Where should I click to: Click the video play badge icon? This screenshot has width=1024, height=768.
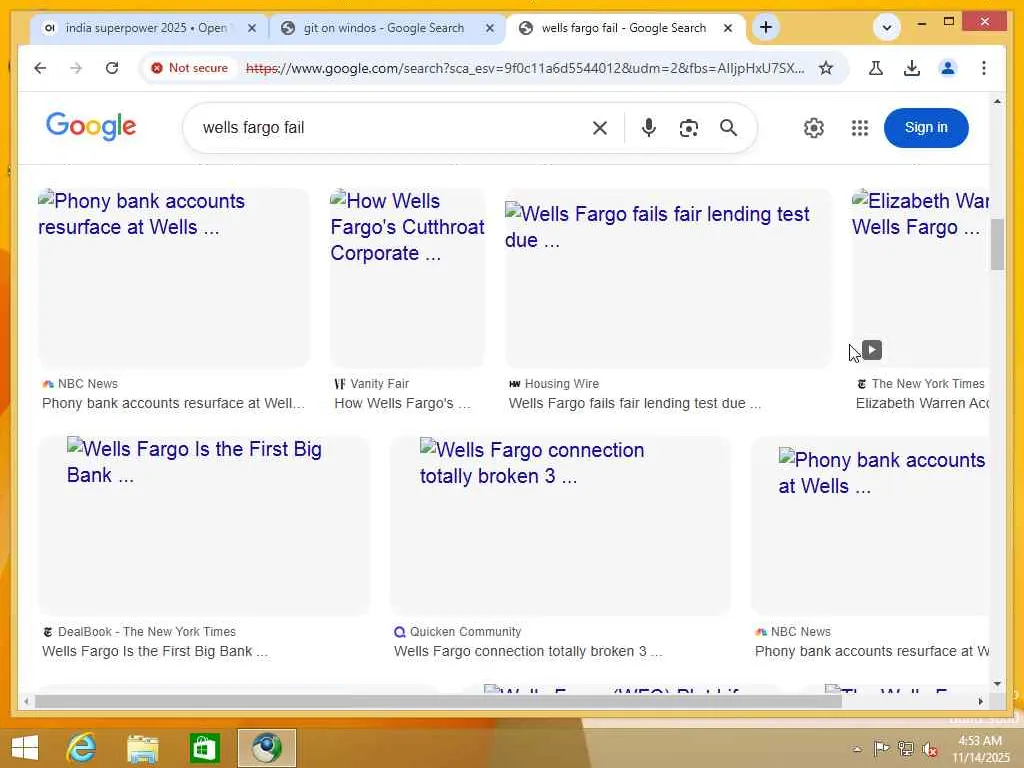click(872, 350)
